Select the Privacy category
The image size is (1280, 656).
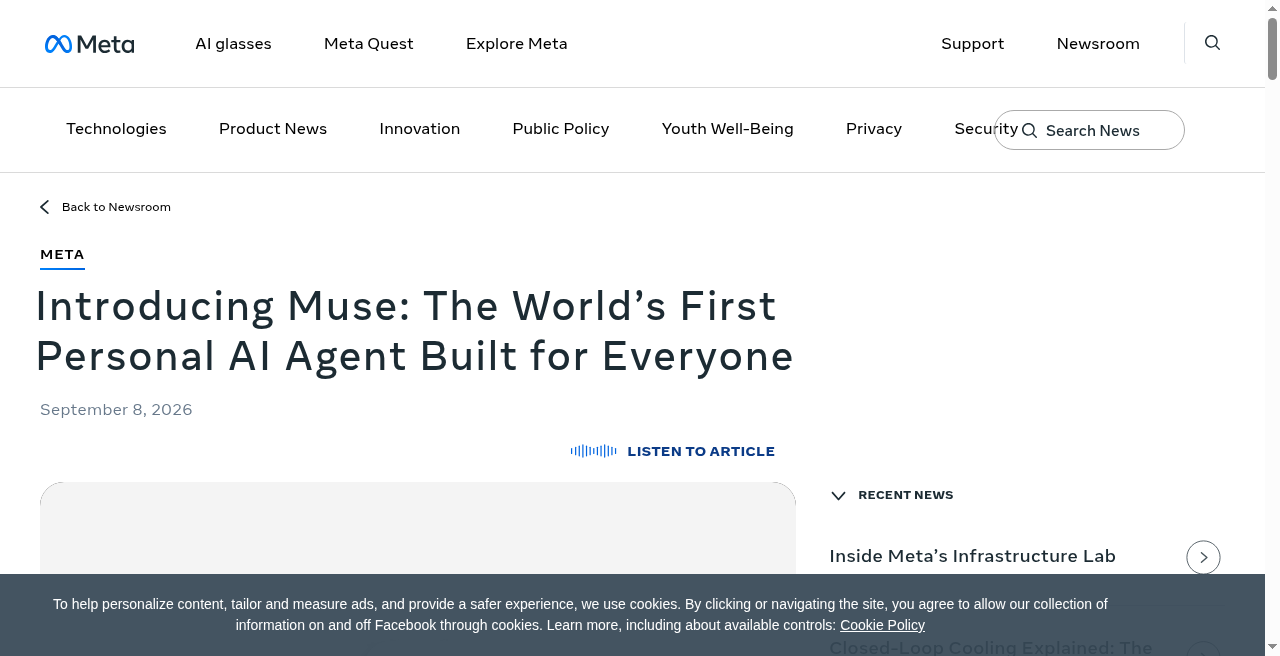874,129
